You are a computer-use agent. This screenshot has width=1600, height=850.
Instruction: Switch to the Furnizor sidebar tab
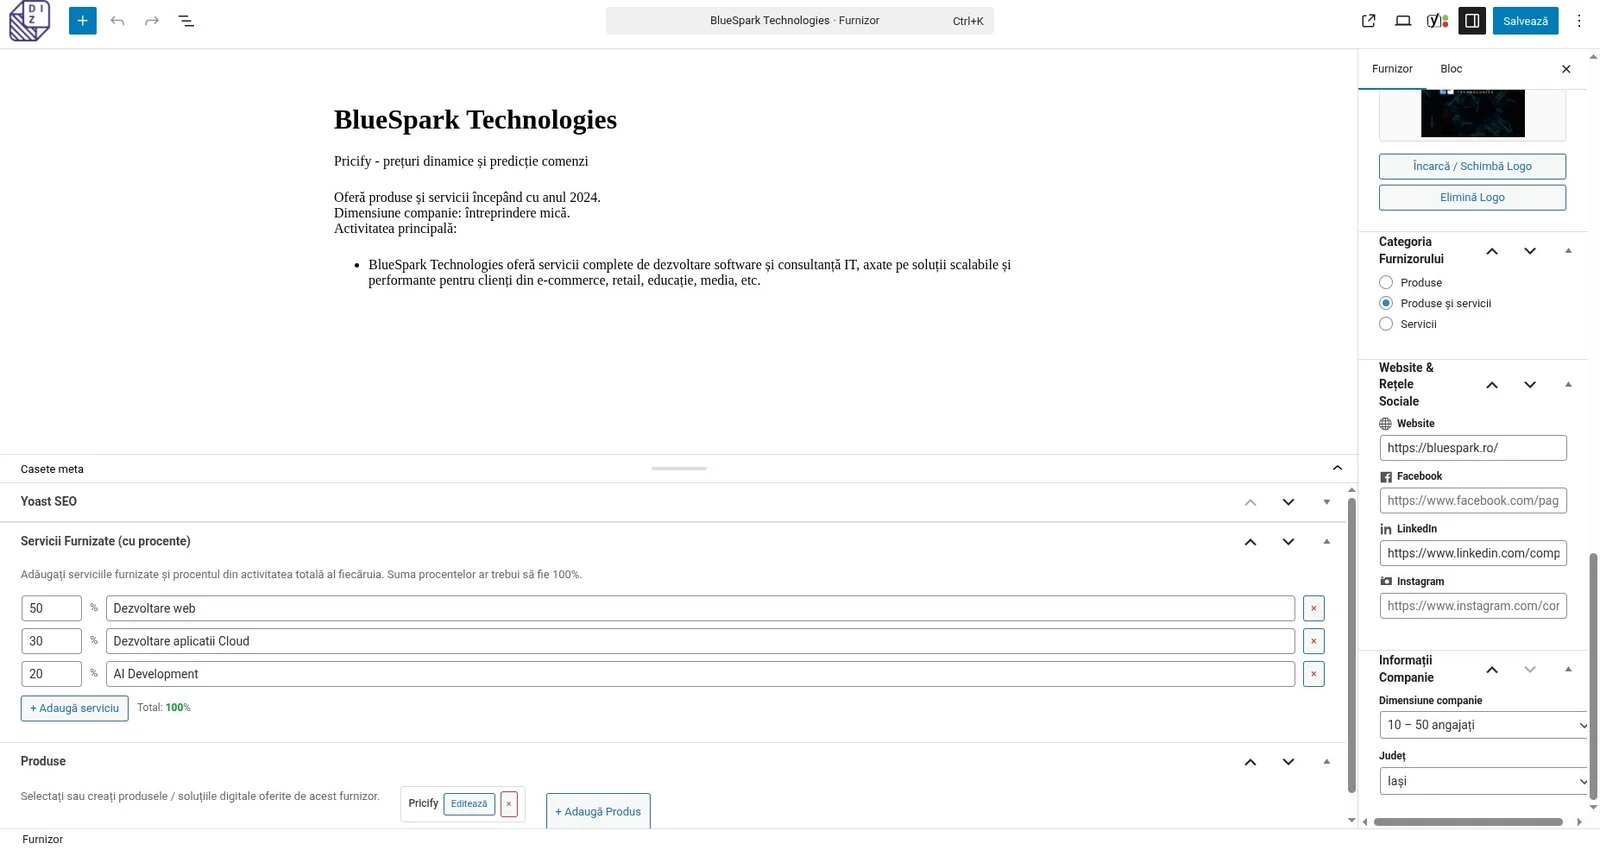pyautogui.click(x=1392, y=69)
